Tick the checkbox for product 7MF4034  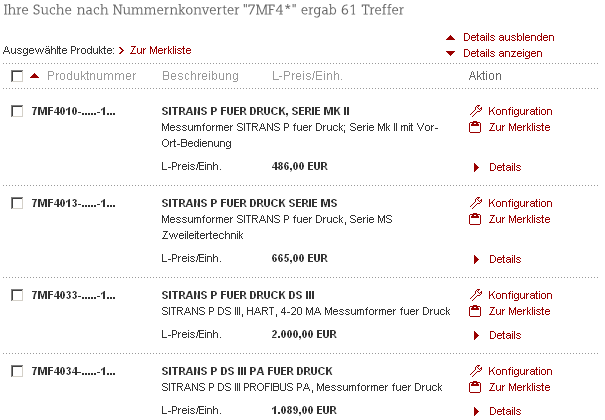(x=17, y=371)
